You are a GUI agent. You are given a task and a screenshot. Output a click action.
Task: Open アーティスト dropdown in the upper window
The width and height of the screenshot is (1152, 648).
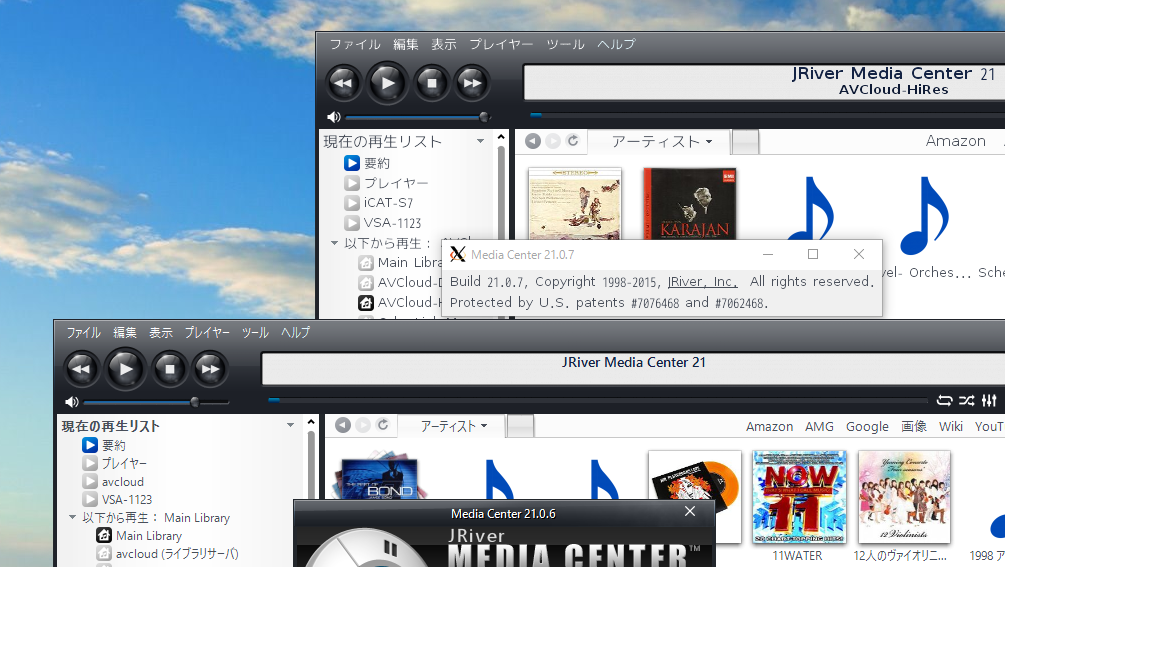[662, 142]
